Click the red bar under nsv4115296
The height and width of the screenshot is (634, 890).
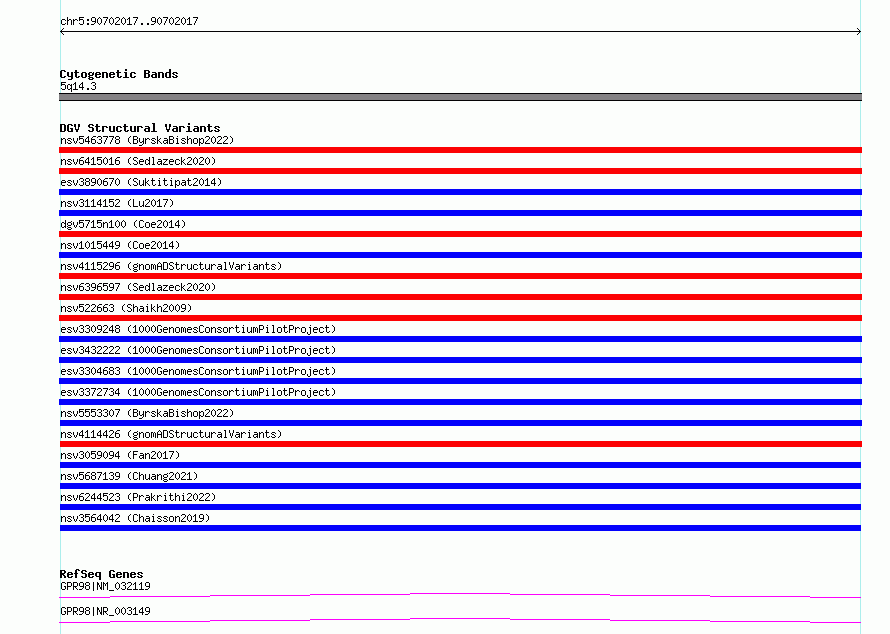[460, 276]
